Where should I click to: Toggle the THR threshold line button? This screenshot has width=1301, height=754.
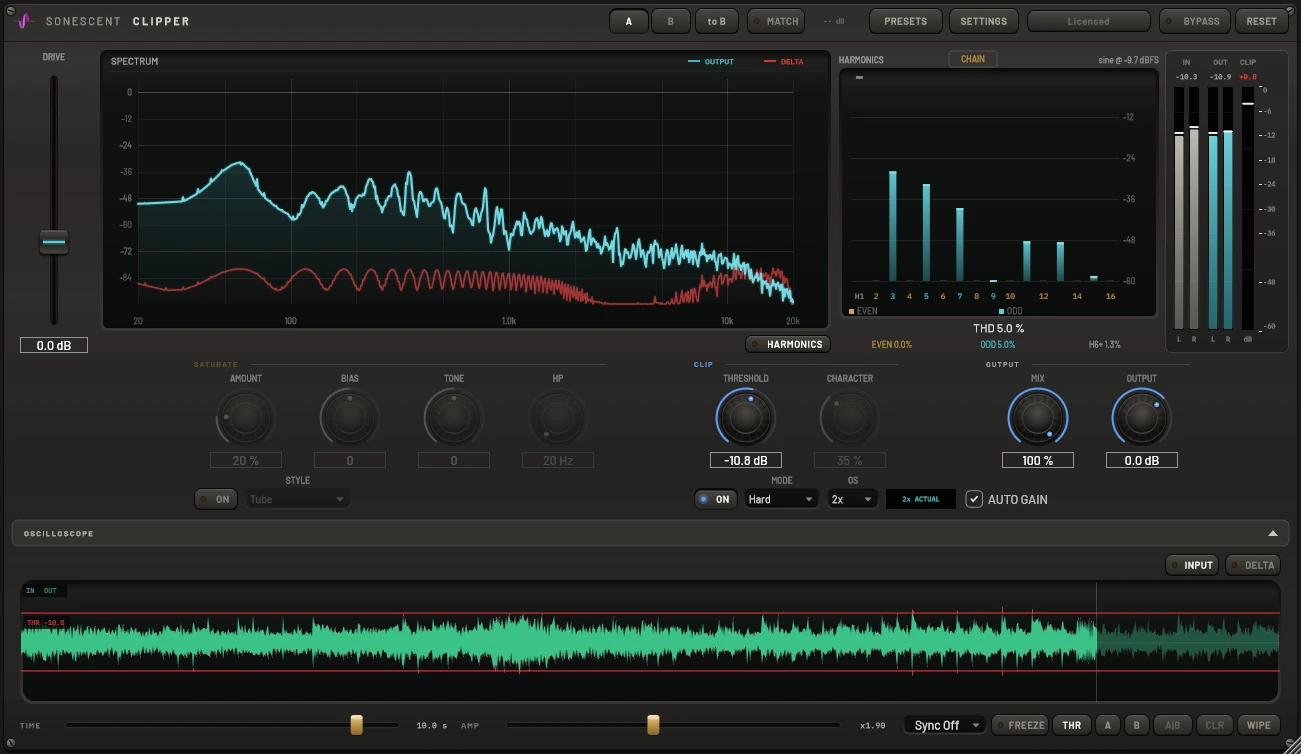click(x=1071, y=725)
